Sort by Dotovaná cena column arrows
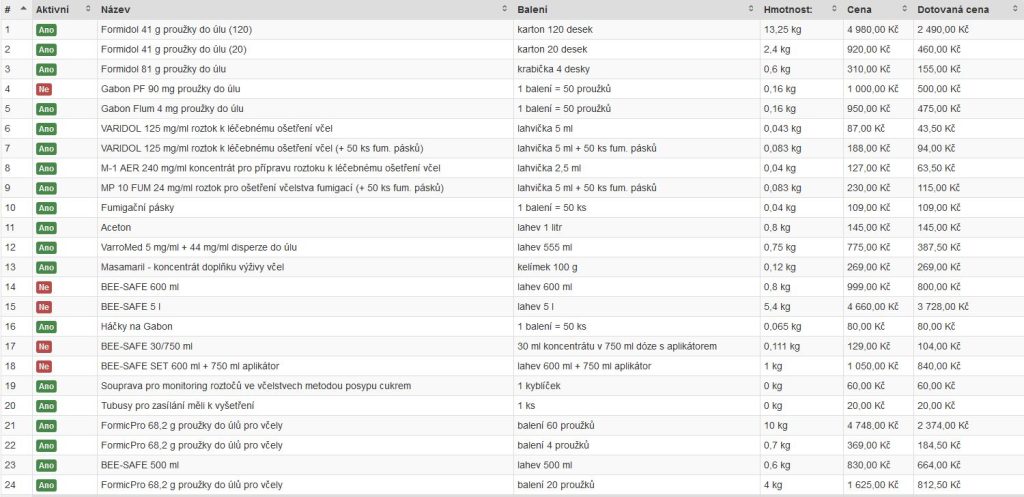This screenshot has height=497, width=1024. (1014, 10)
